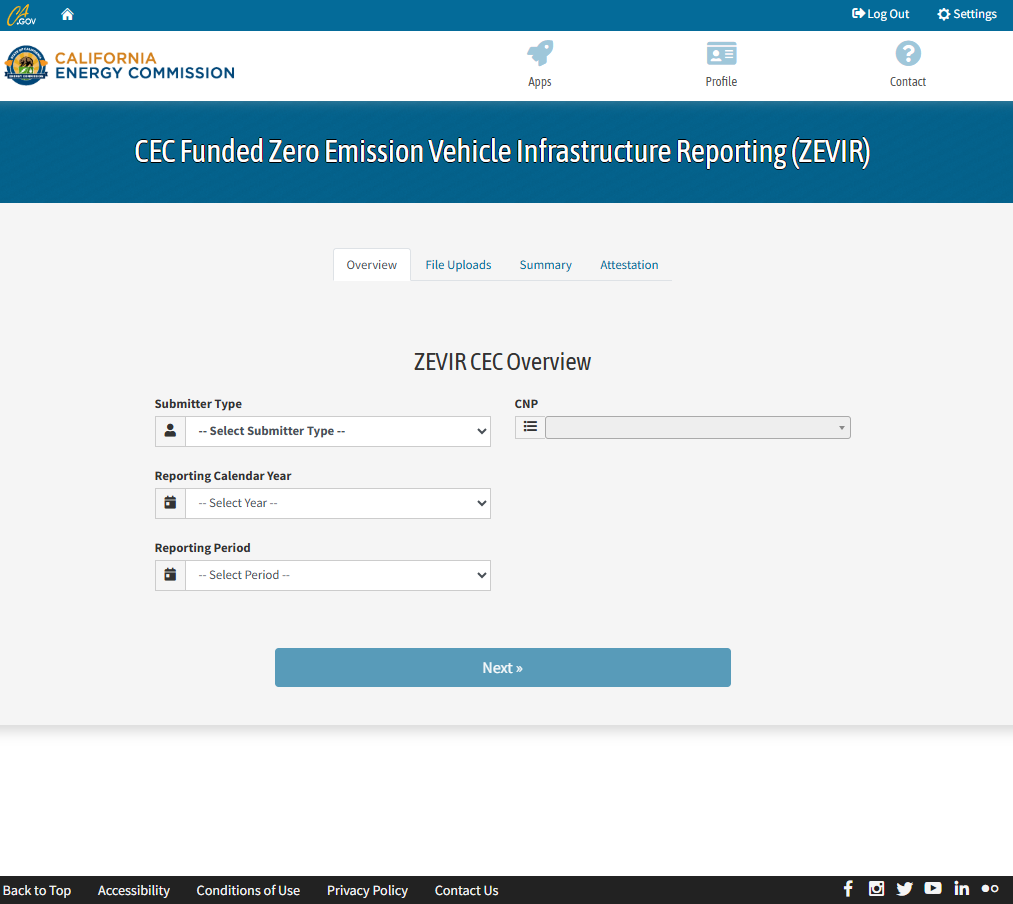
Task: Click the Profile badge icon
Action: (721, 53)
